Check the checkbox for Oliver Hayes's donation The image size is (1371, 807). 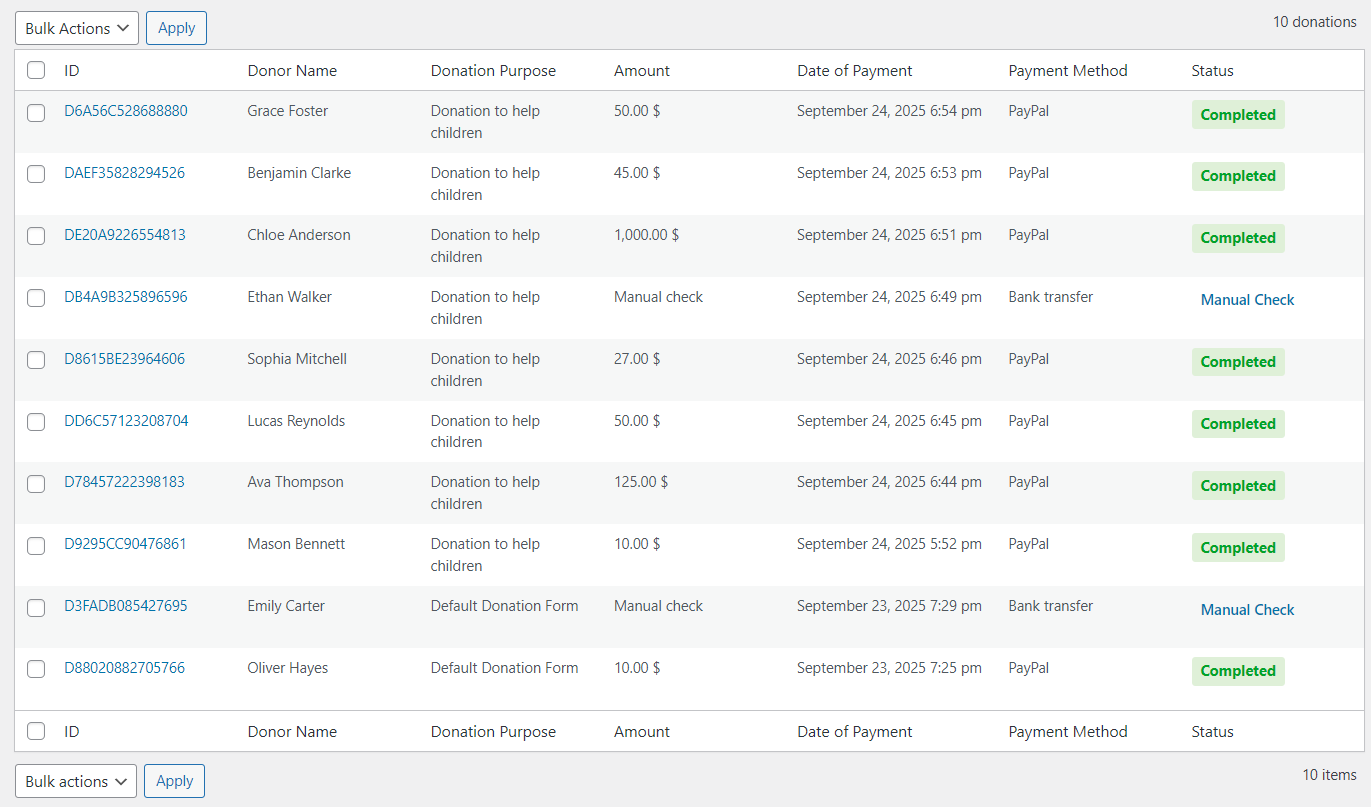pyautogui.click(x=36, y=669)
